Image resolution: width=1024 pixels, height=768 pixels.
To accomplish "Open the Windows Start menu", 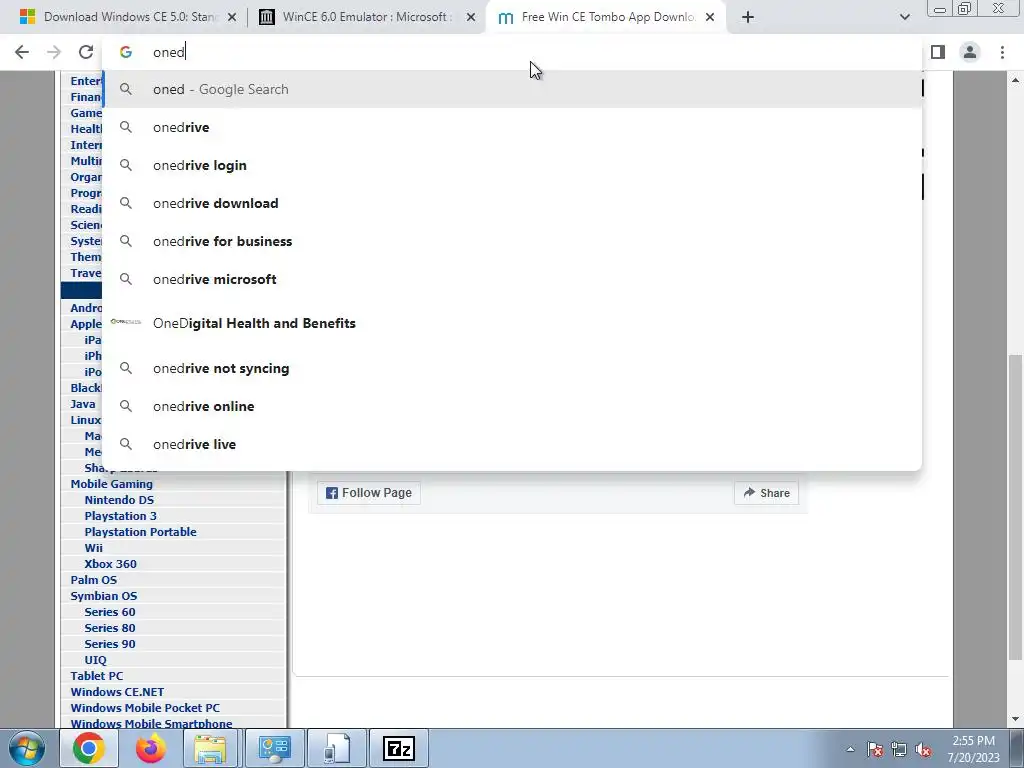I will click(x=27, y=748).
